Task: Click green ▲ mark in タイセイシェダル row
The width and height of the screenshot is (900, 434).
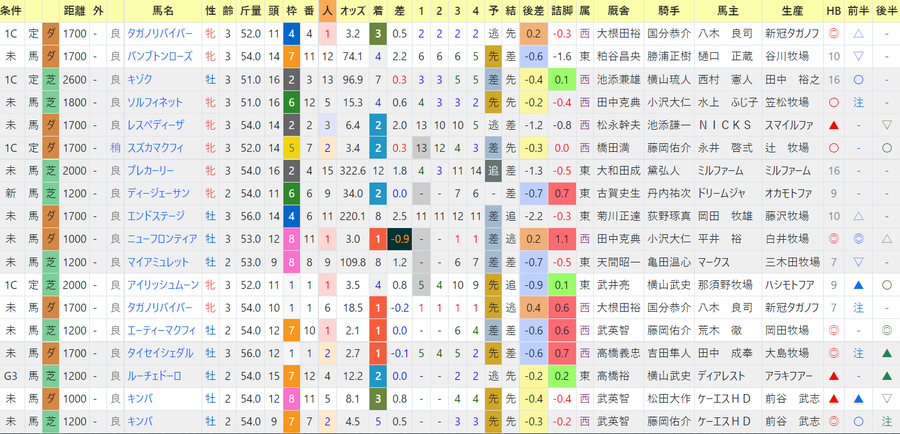Action: click(887, 353)
